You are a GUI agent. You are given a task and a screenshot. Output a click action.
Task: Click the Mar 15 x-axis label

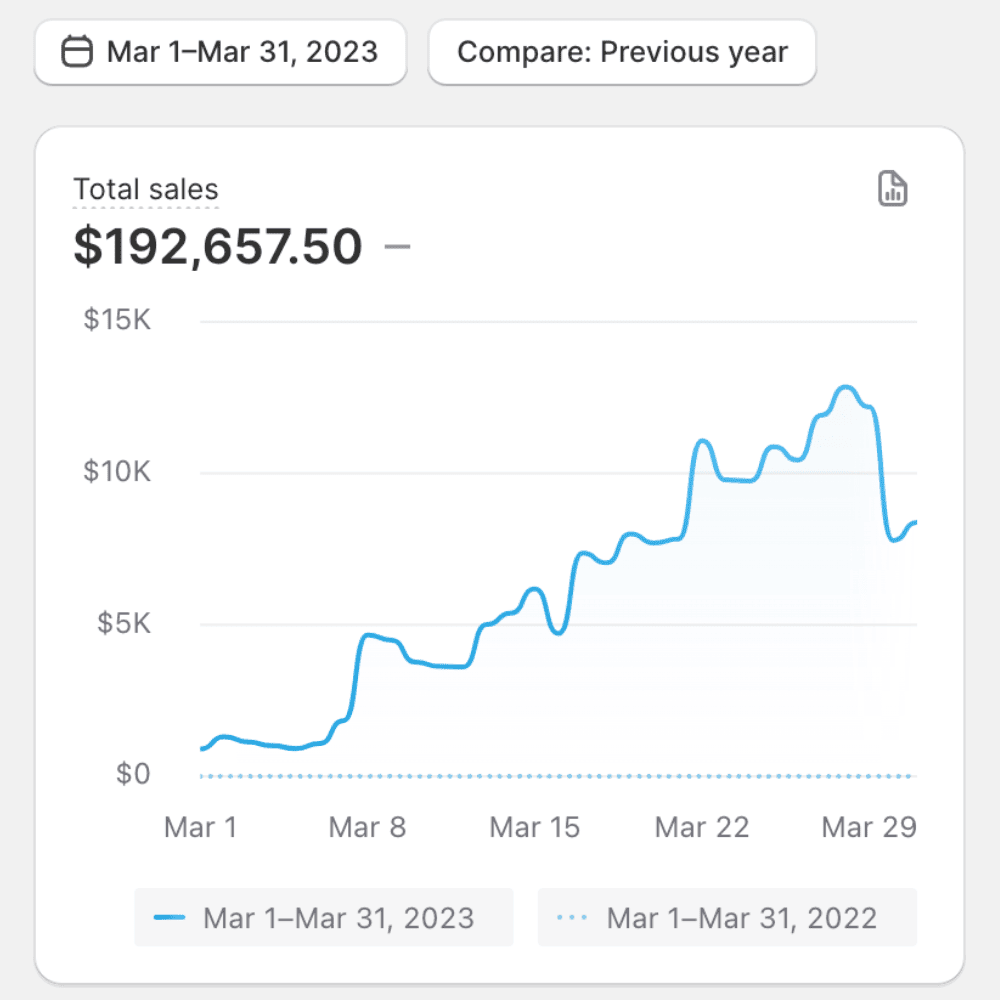tap(534, 827)
